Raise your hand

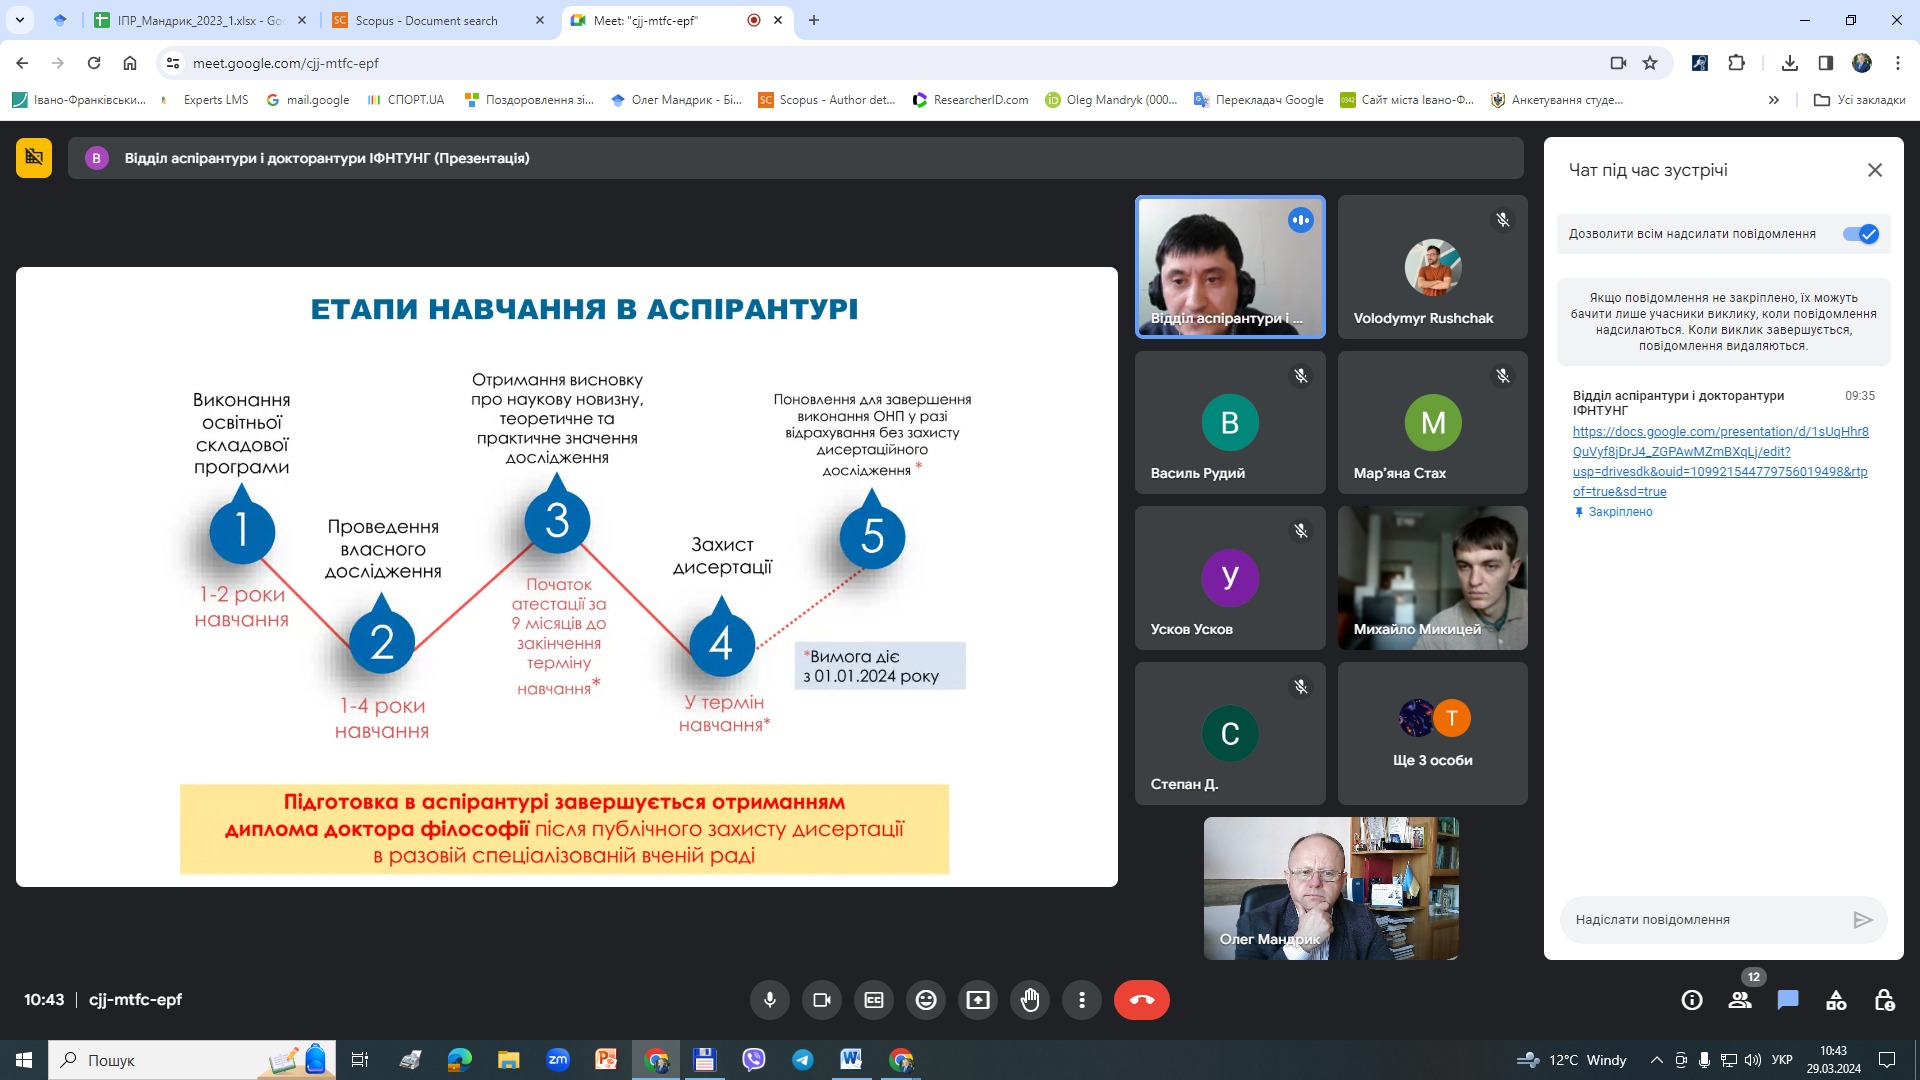click(x=1029, y=999)
